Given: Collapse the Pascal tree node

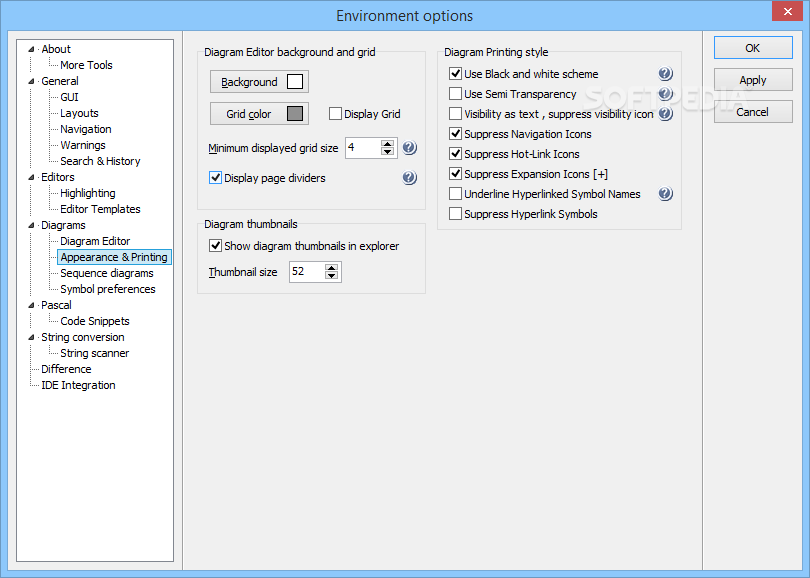Looking at the screenshot, I should [31, 305].
